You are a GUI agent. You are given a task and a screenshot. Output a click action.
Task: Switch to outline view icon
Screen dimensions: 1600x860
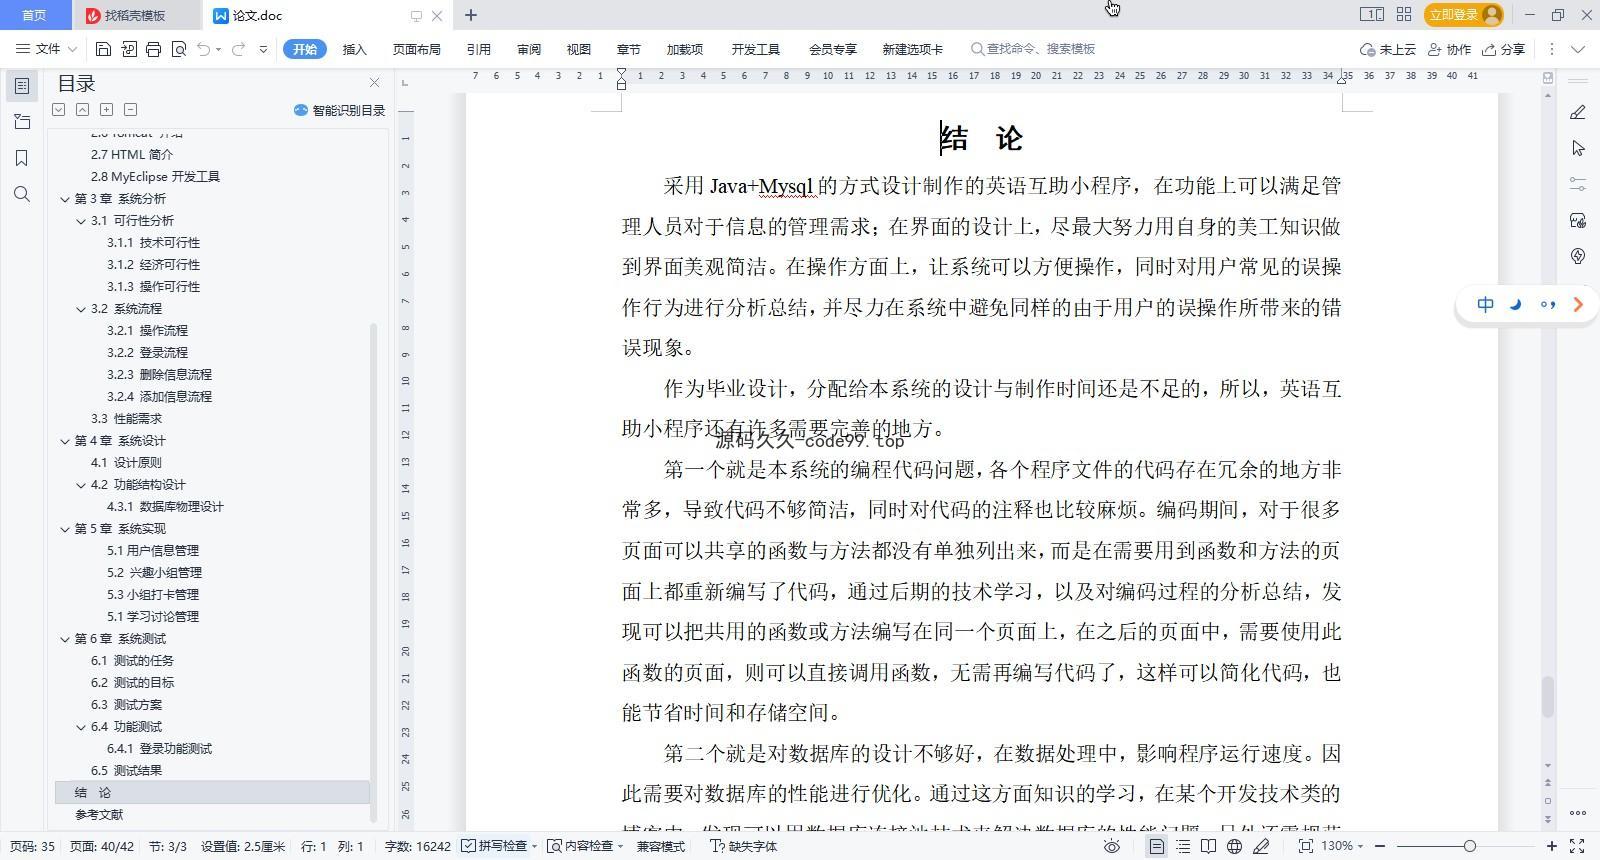(1183, 846)
